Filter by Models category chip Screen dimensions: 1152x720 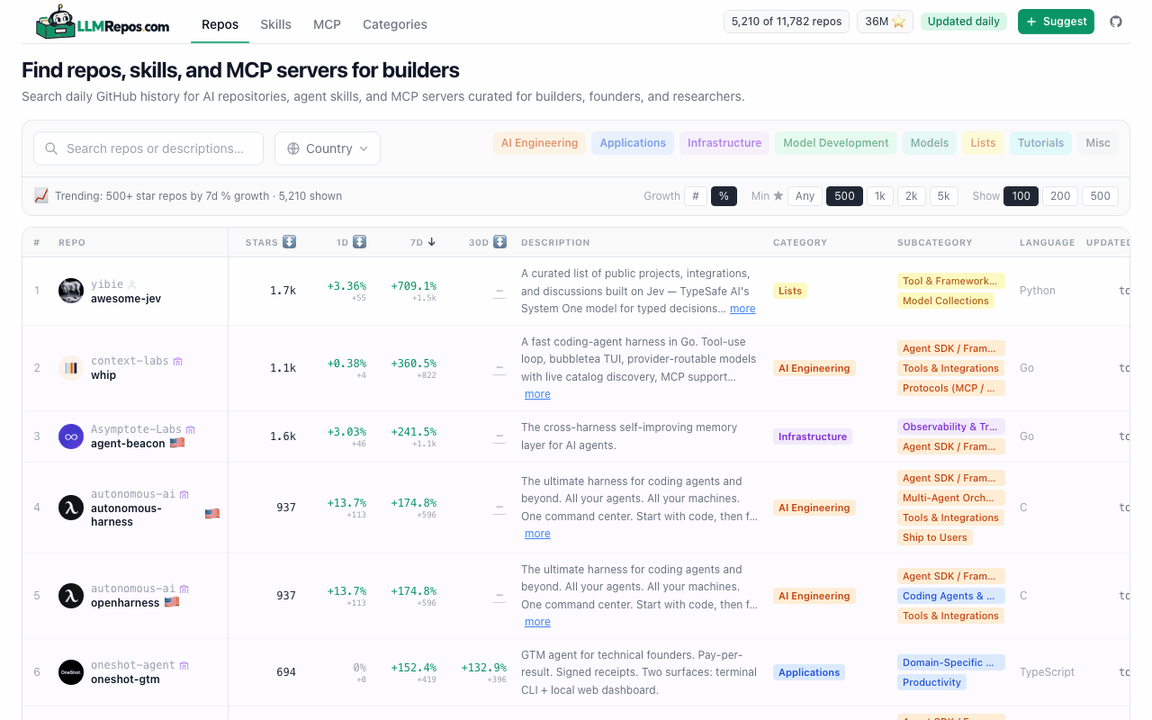tap(929, 143)
